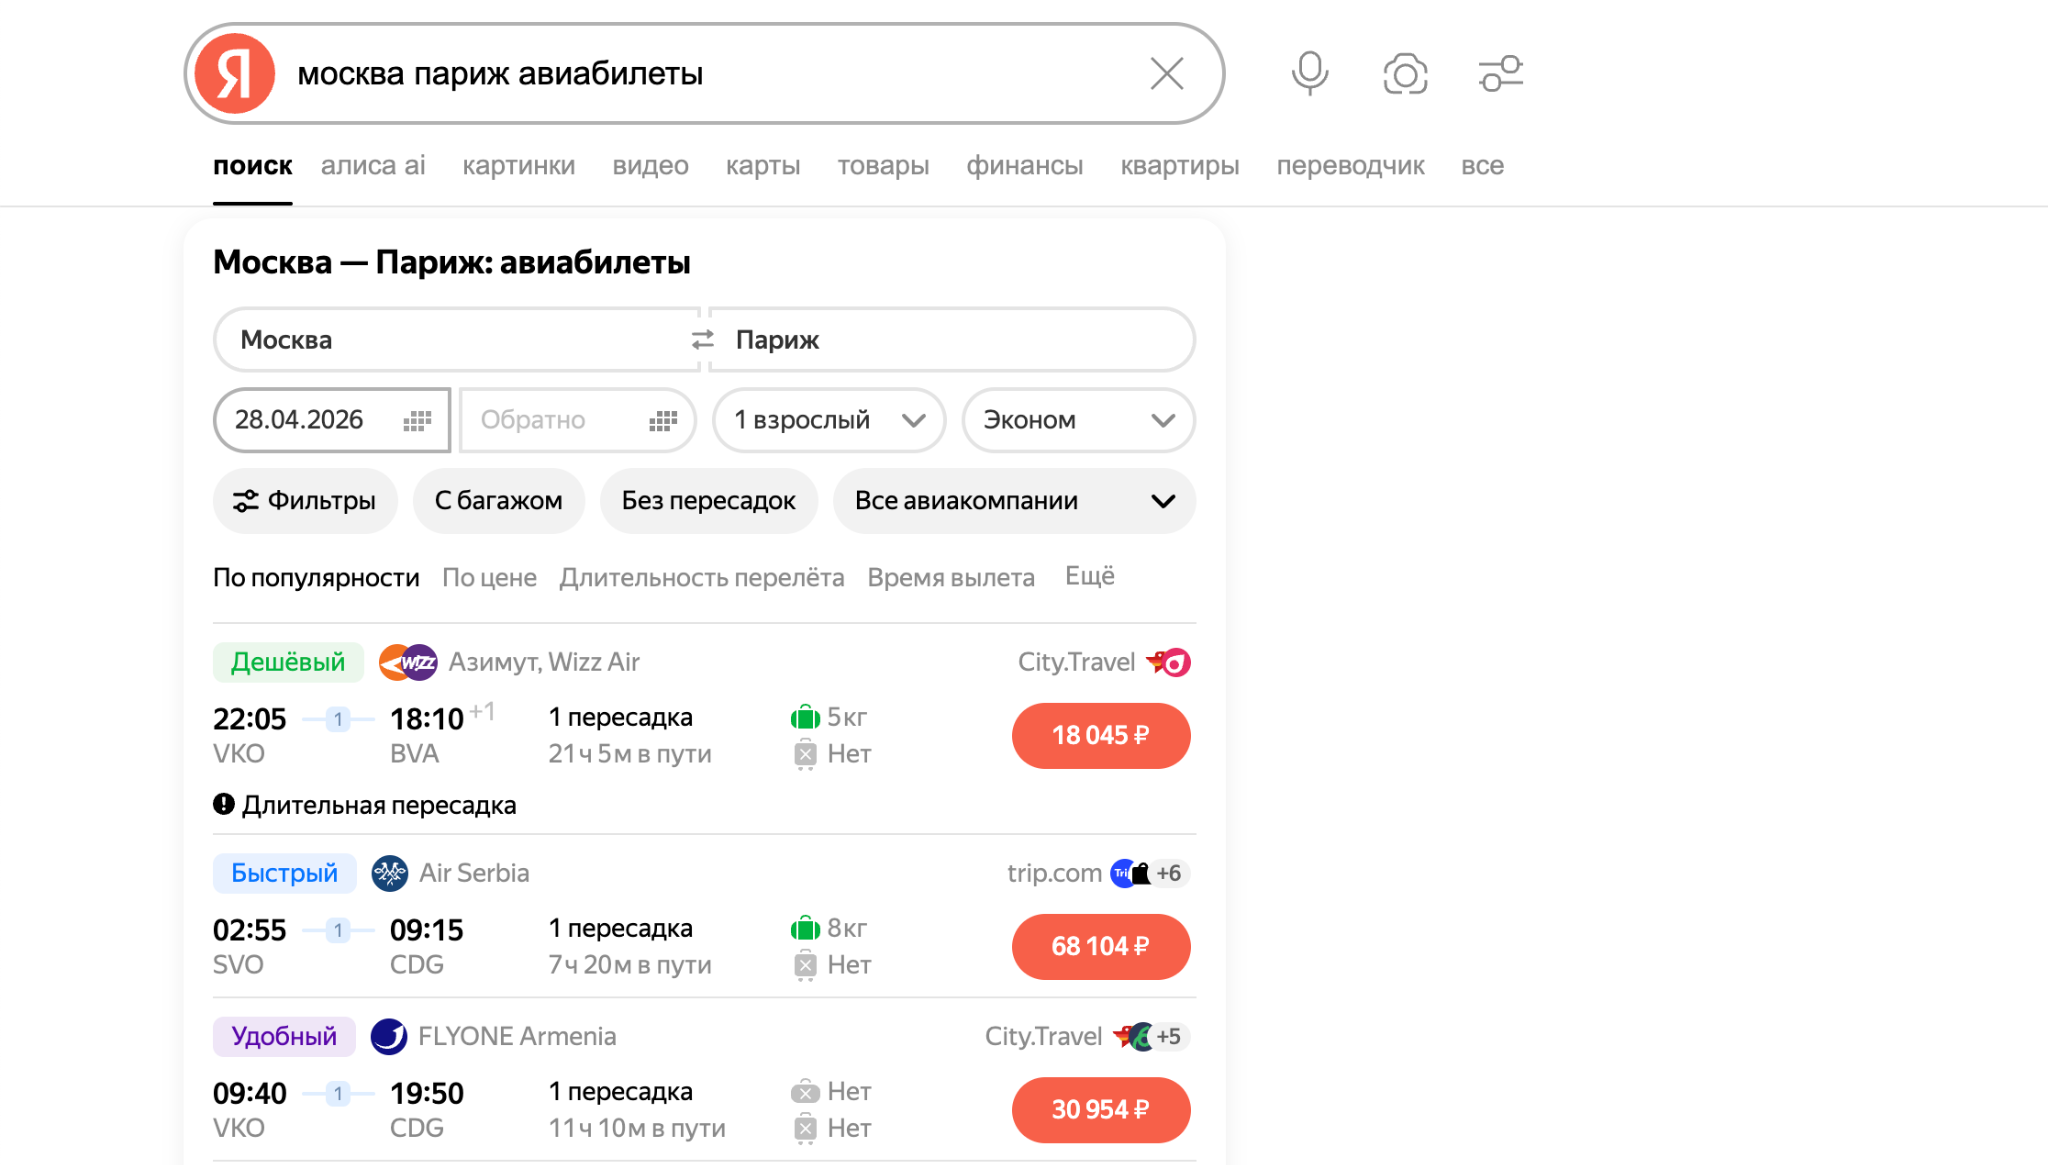
Task: Click the Yandex logo icon
Action: (235, 74)
